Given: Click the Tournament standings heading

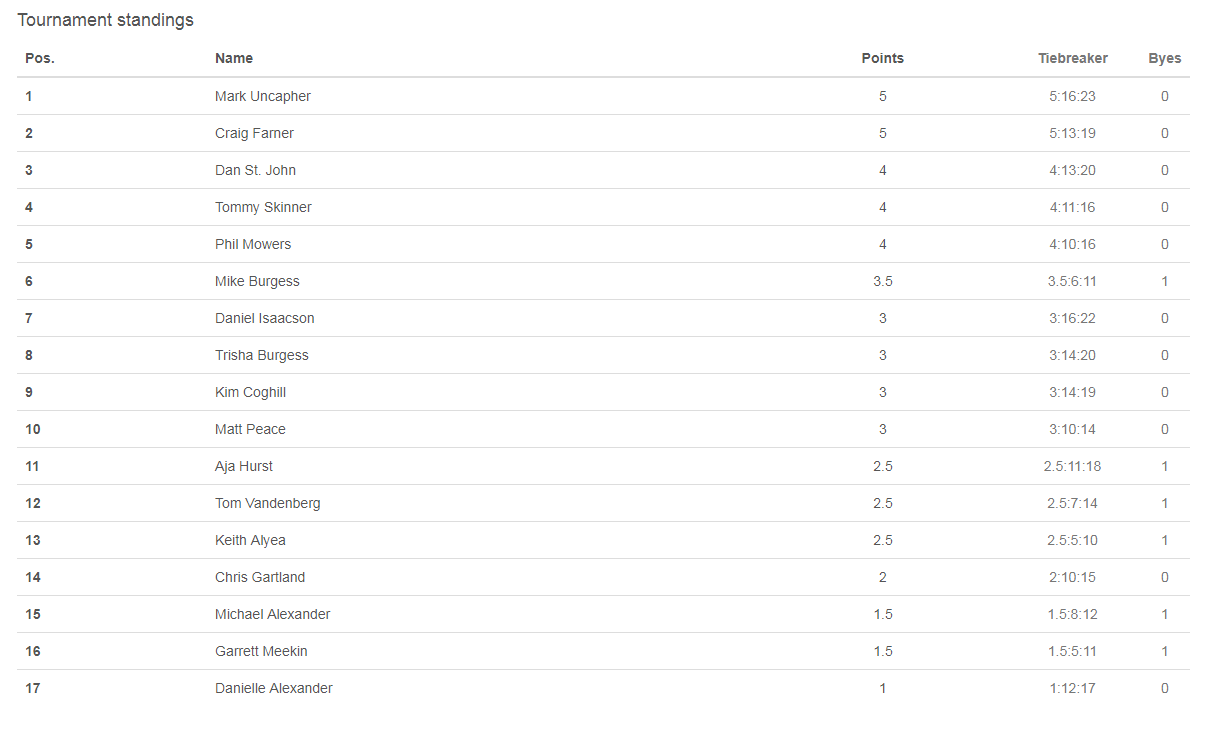Looking at the screenshot, I should (106, 20).
